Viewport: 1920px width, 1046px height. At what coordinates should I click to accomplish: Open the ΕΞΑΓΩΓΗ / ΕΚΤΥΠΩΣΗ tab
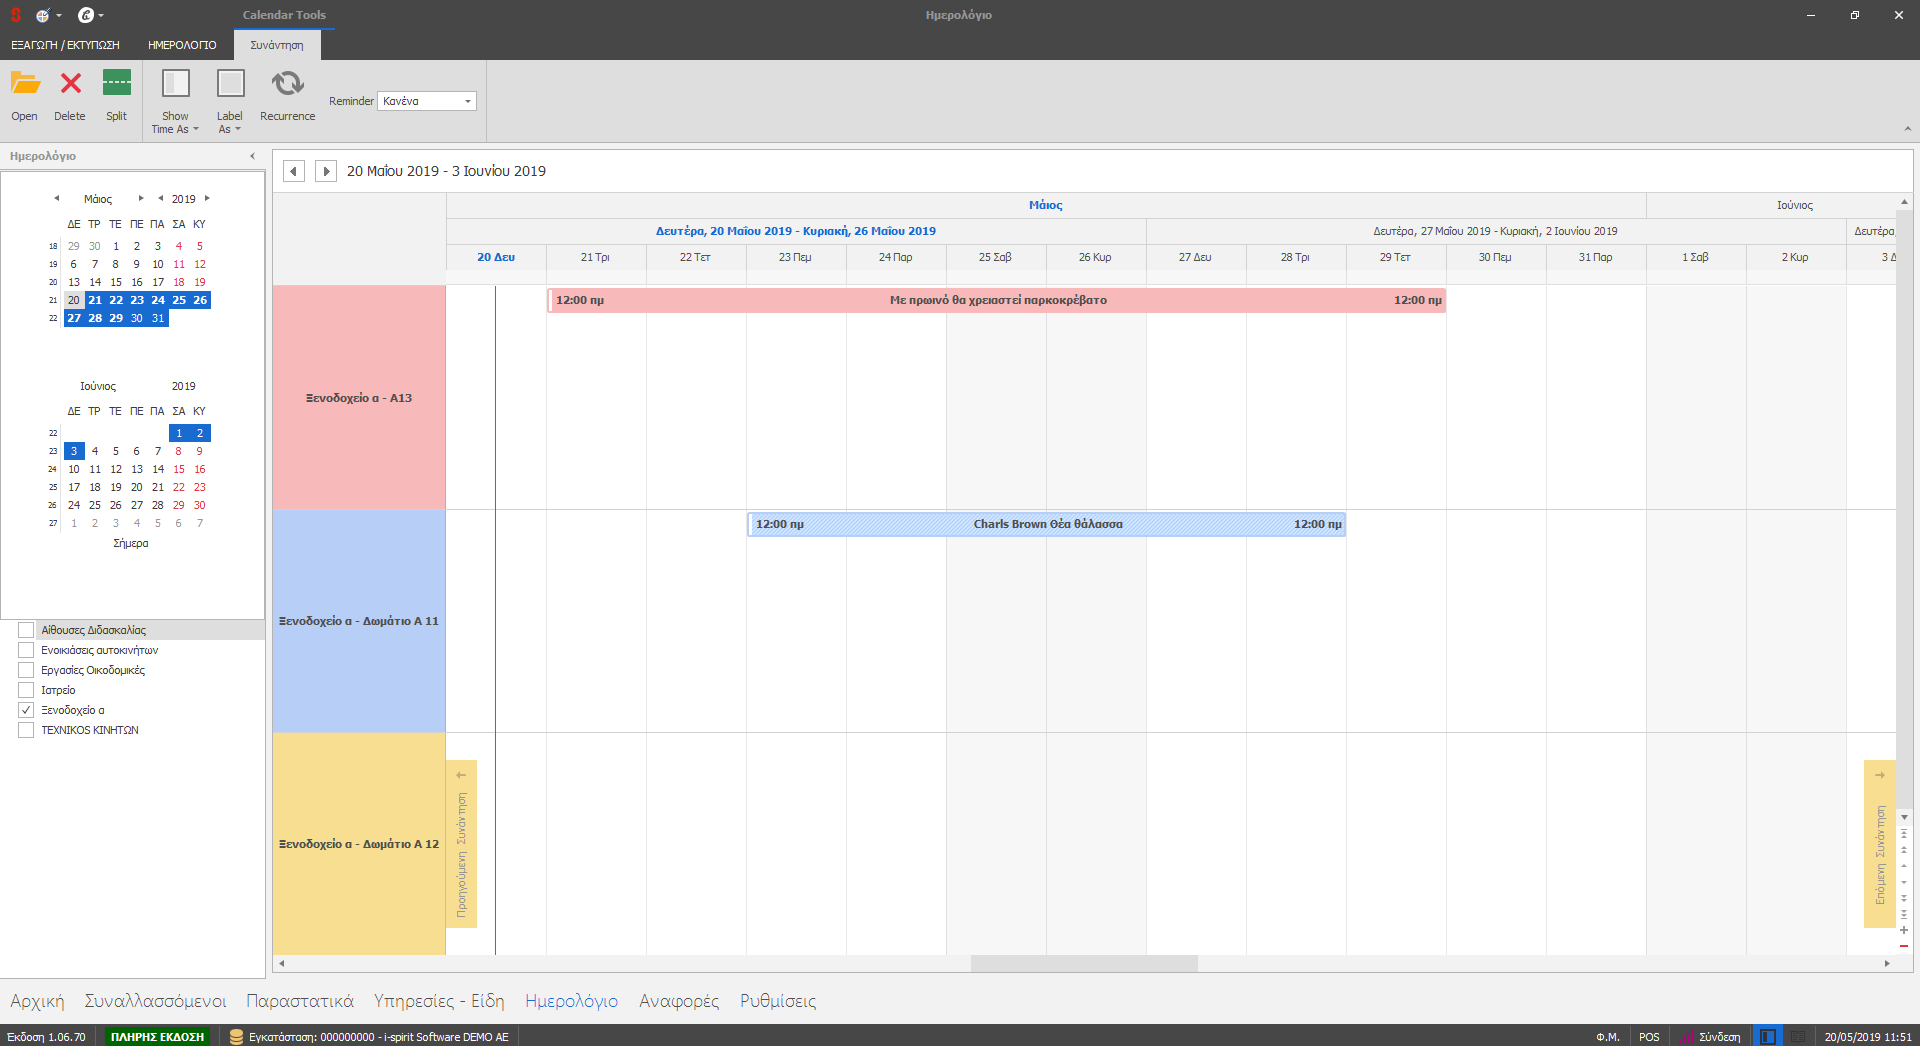pos(65,45)
